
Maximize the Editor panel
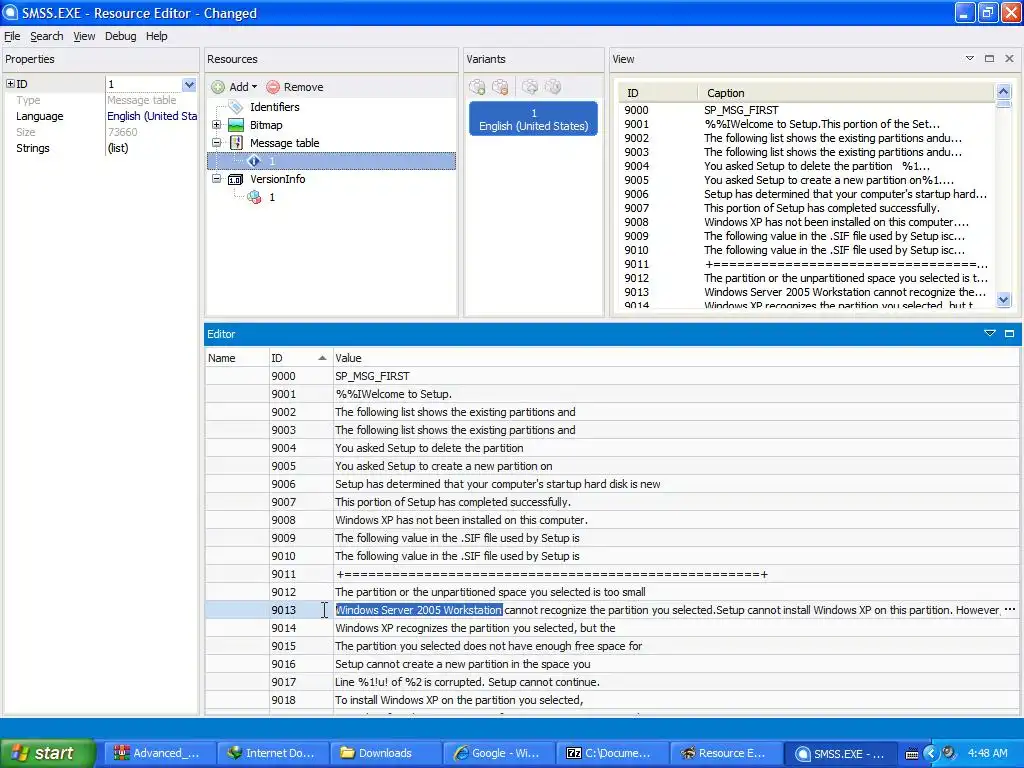point(1009,334)
